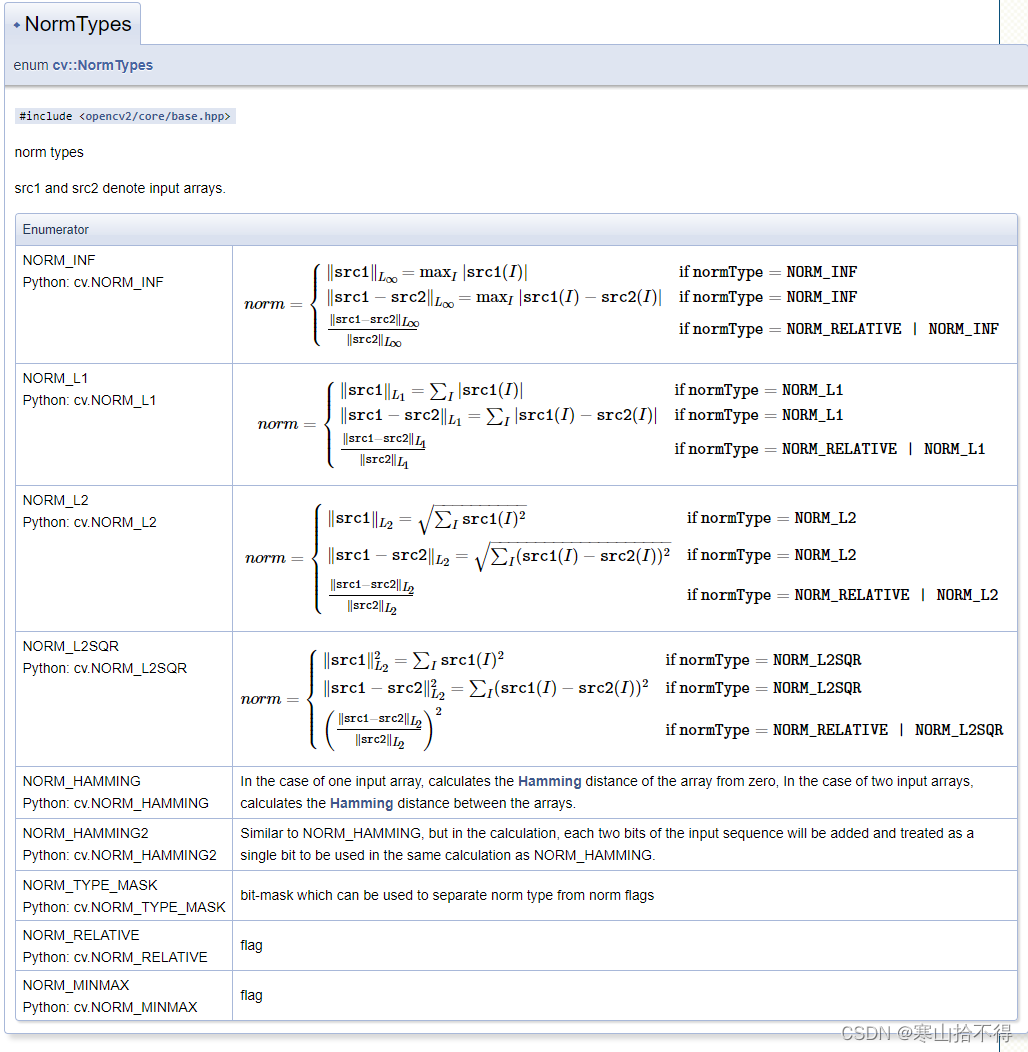
Task: Click the 'flag' description of NORM_RELATIVE
Action: (252, 946)
